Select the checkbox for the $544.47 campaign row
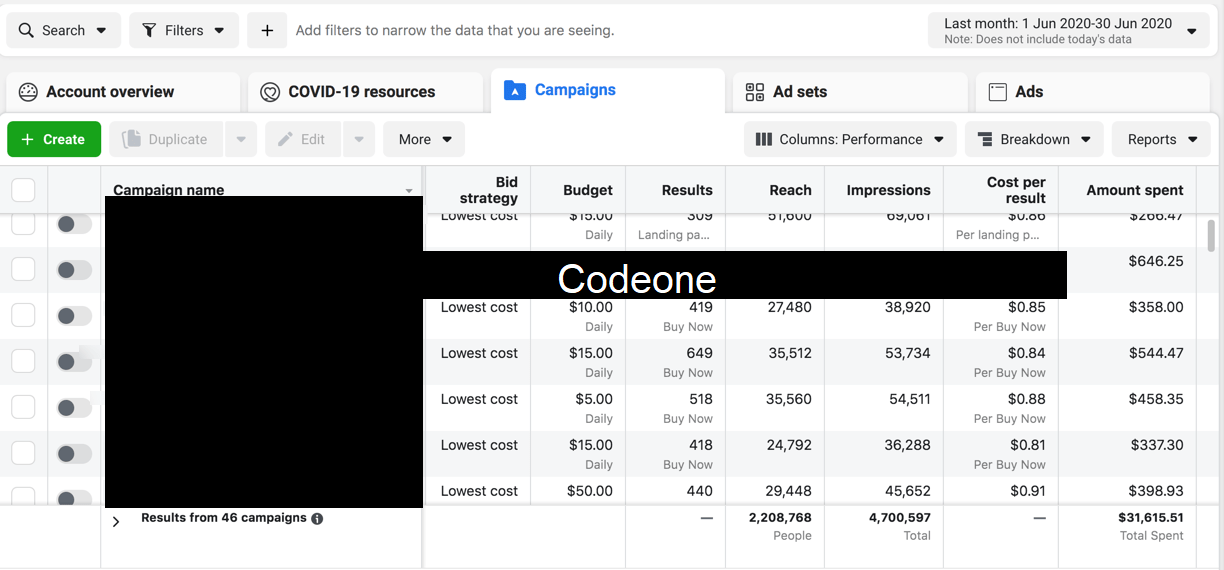Viewport: 1224px width, 570px height. coord(23,362)
